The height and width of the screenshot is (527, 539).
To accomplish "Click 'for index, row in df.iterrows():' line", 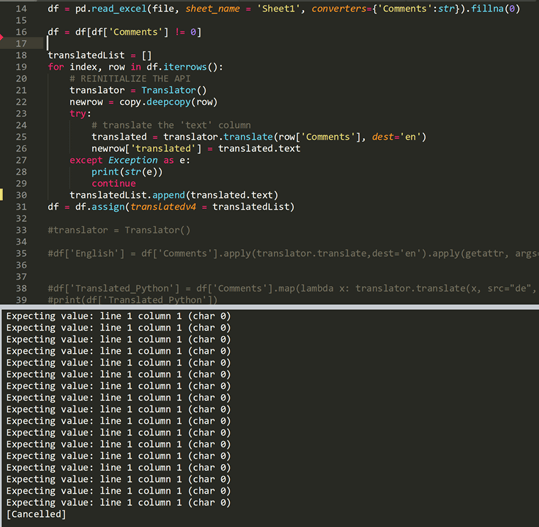I will pyautogui.click(x=135, y=67).
